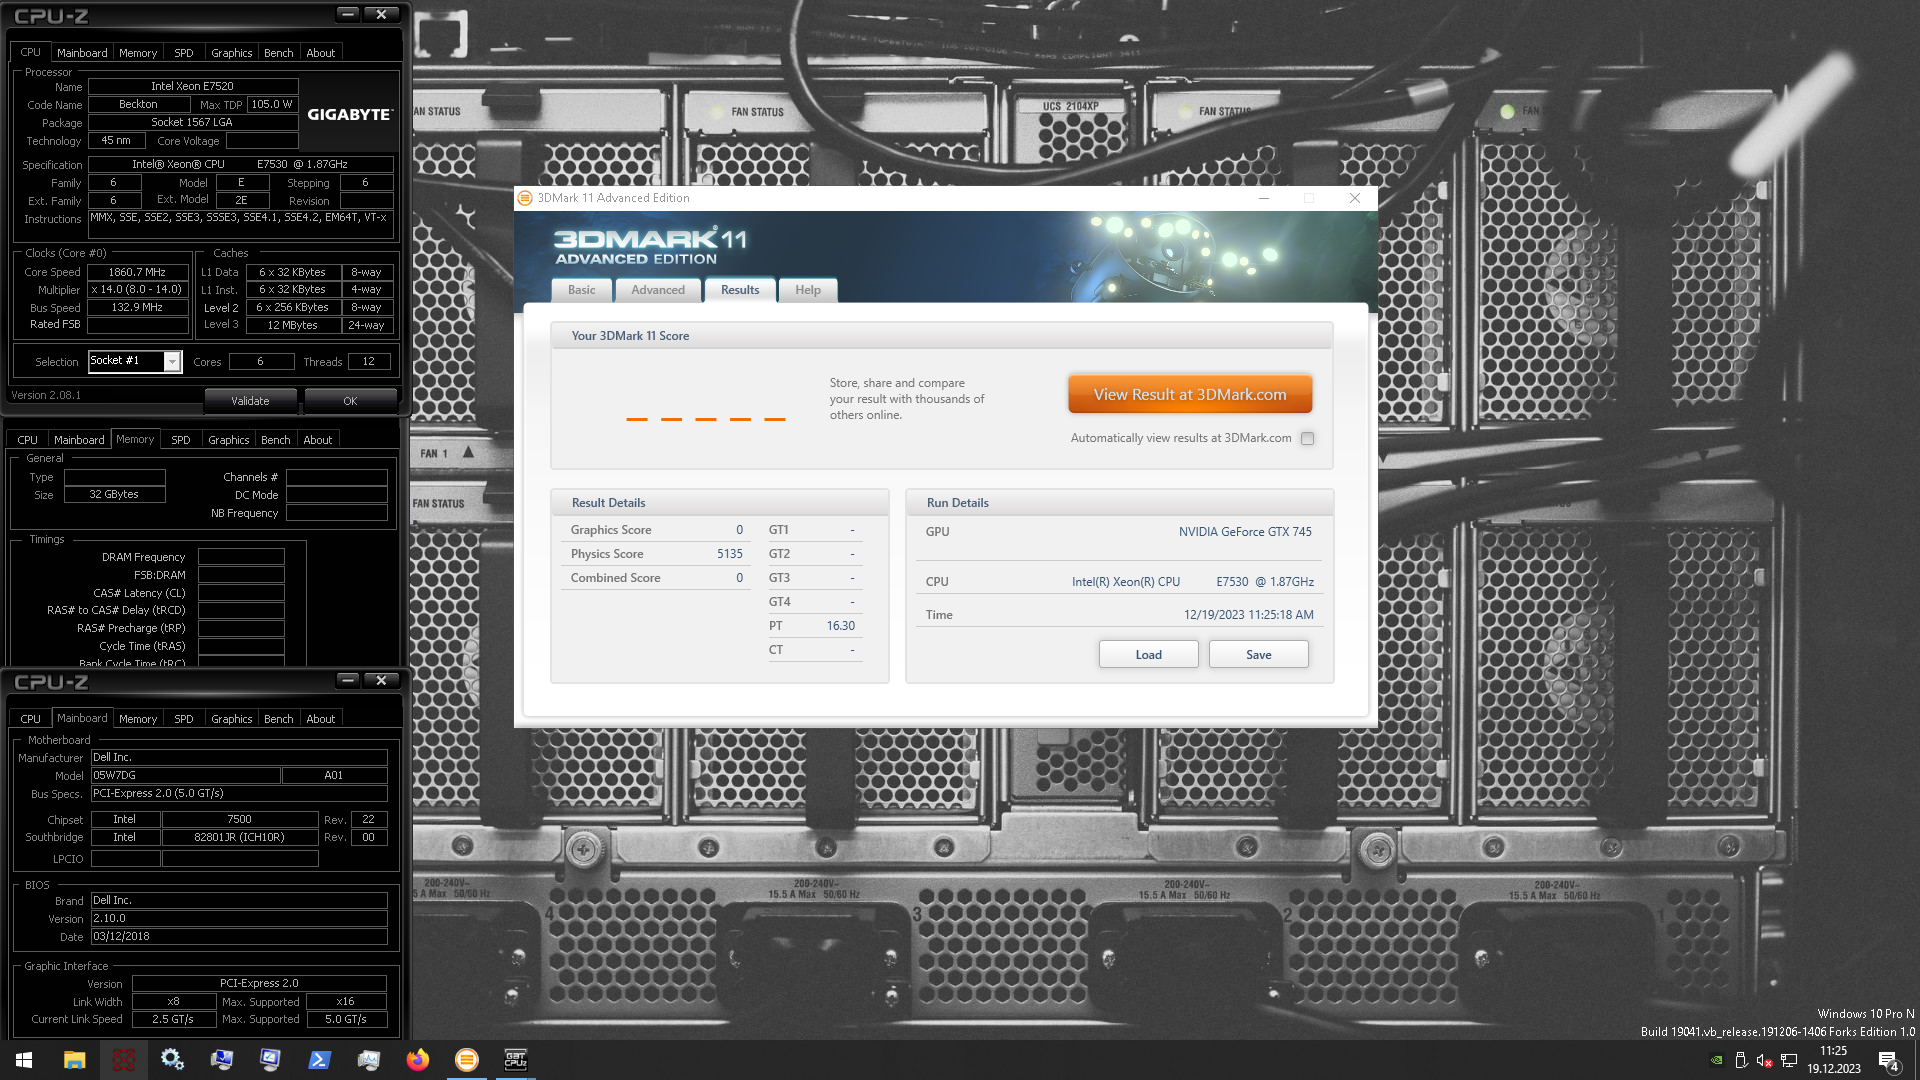Screen dimensions: 1920x1080
Task: Click the Southbridge field 82801JR (ICH10R)
Action: click(x=240, y=838)
